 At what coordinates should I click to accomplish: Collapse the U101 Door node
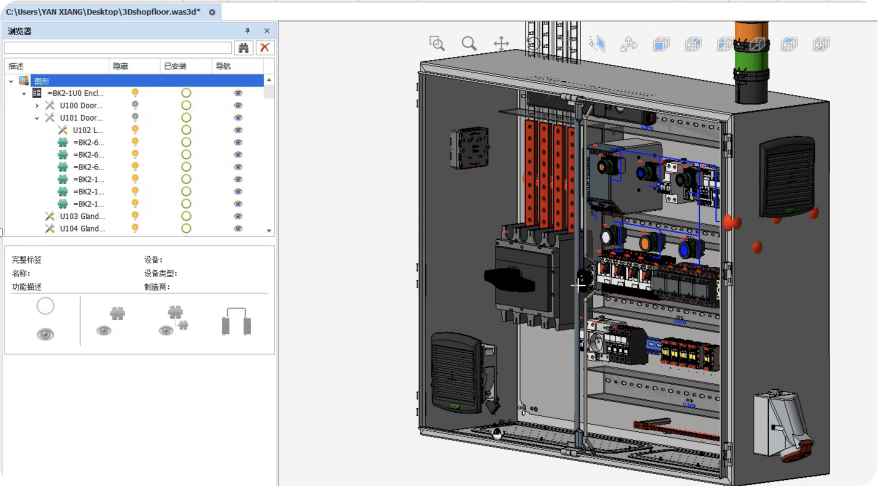pyautogui.click(x=37, y=118)
